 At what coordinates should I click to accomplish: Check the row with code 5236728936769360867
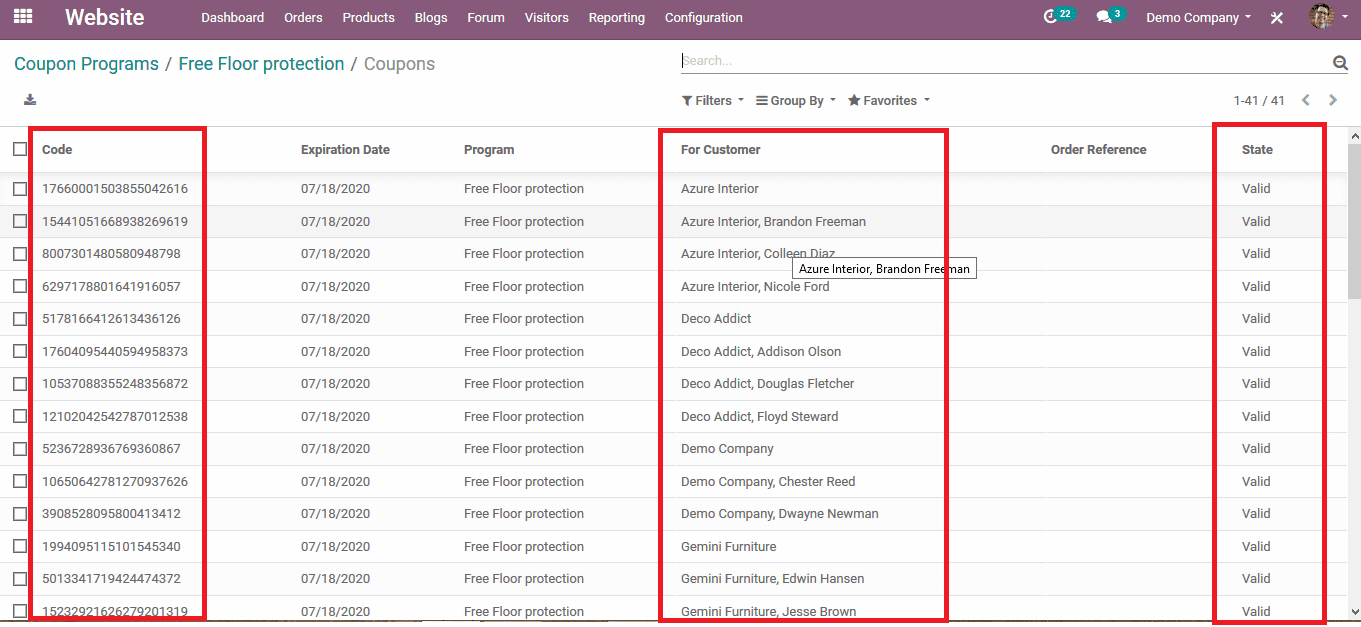pyautogui.click(x=20, y=448)
